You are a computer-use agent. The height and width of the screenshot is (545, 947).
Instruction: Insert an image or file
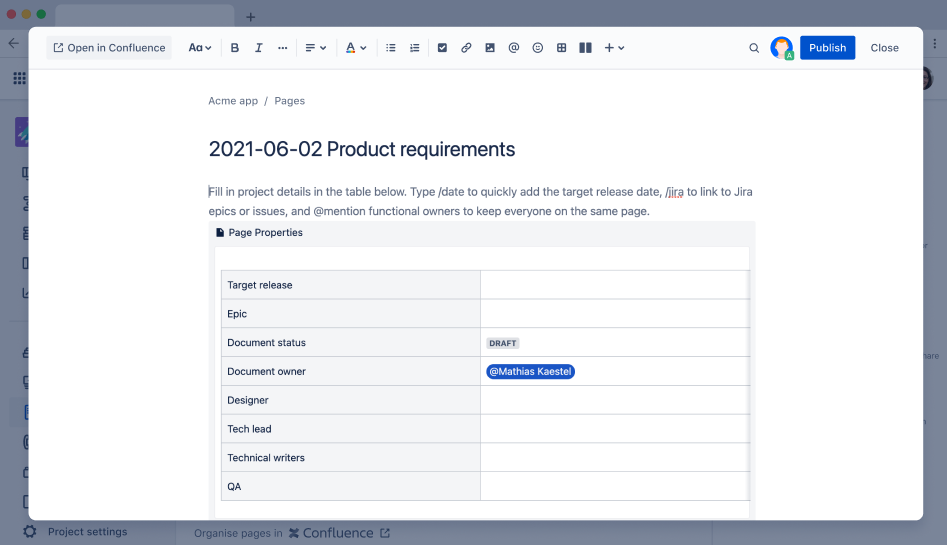[x=490, y=48]
